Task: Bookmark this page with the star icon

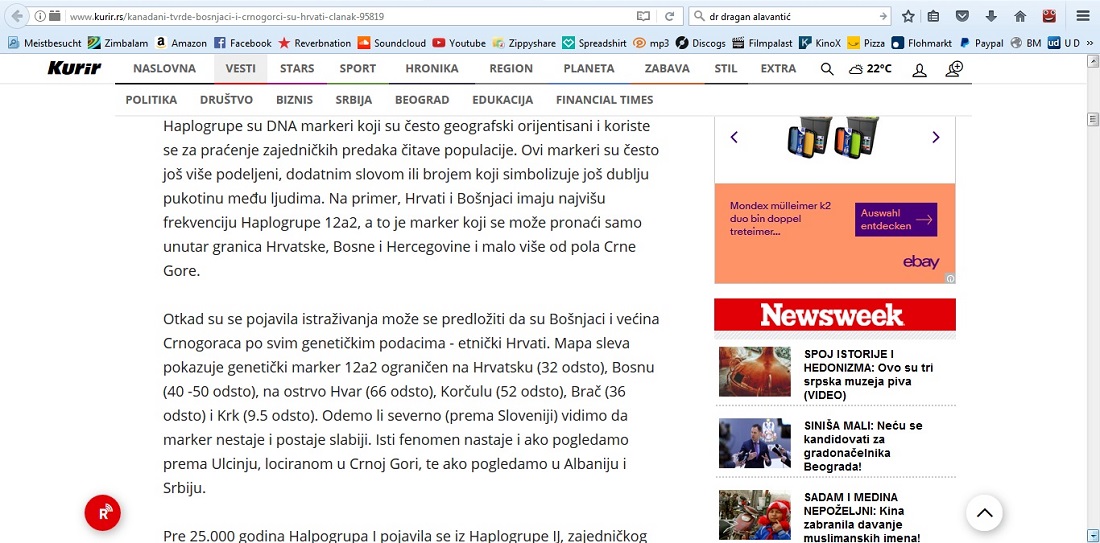Action: tap(908, 16)
